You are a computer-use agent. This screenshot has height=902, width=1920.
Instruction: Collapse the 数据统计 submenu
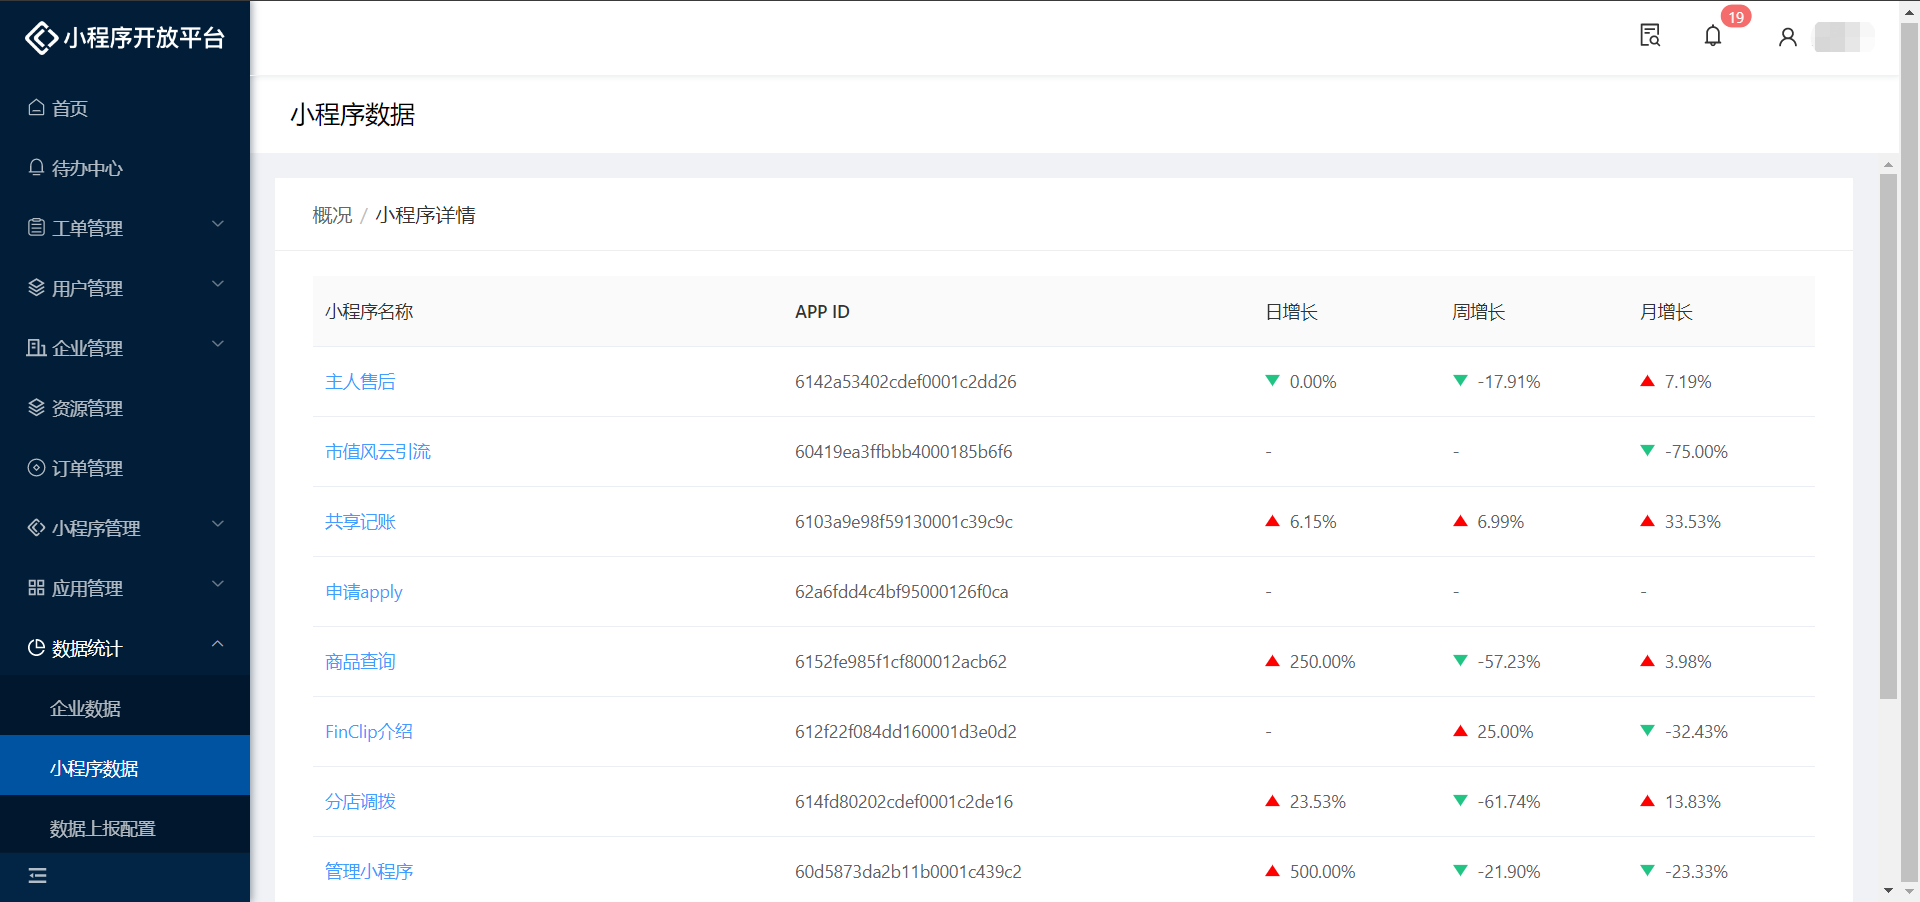coord(218,645)
